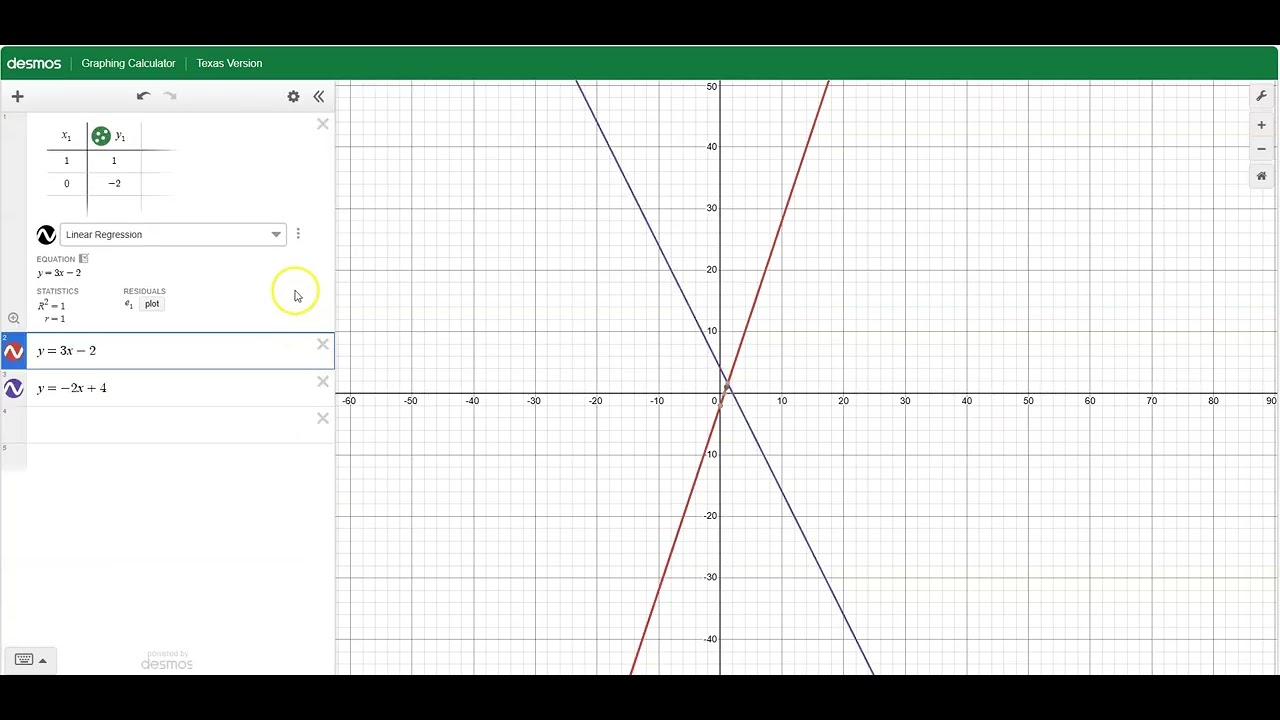Click the R² = 1 statistic
The height and width of the screenshot is (720, 1280).
pos(51,305)
